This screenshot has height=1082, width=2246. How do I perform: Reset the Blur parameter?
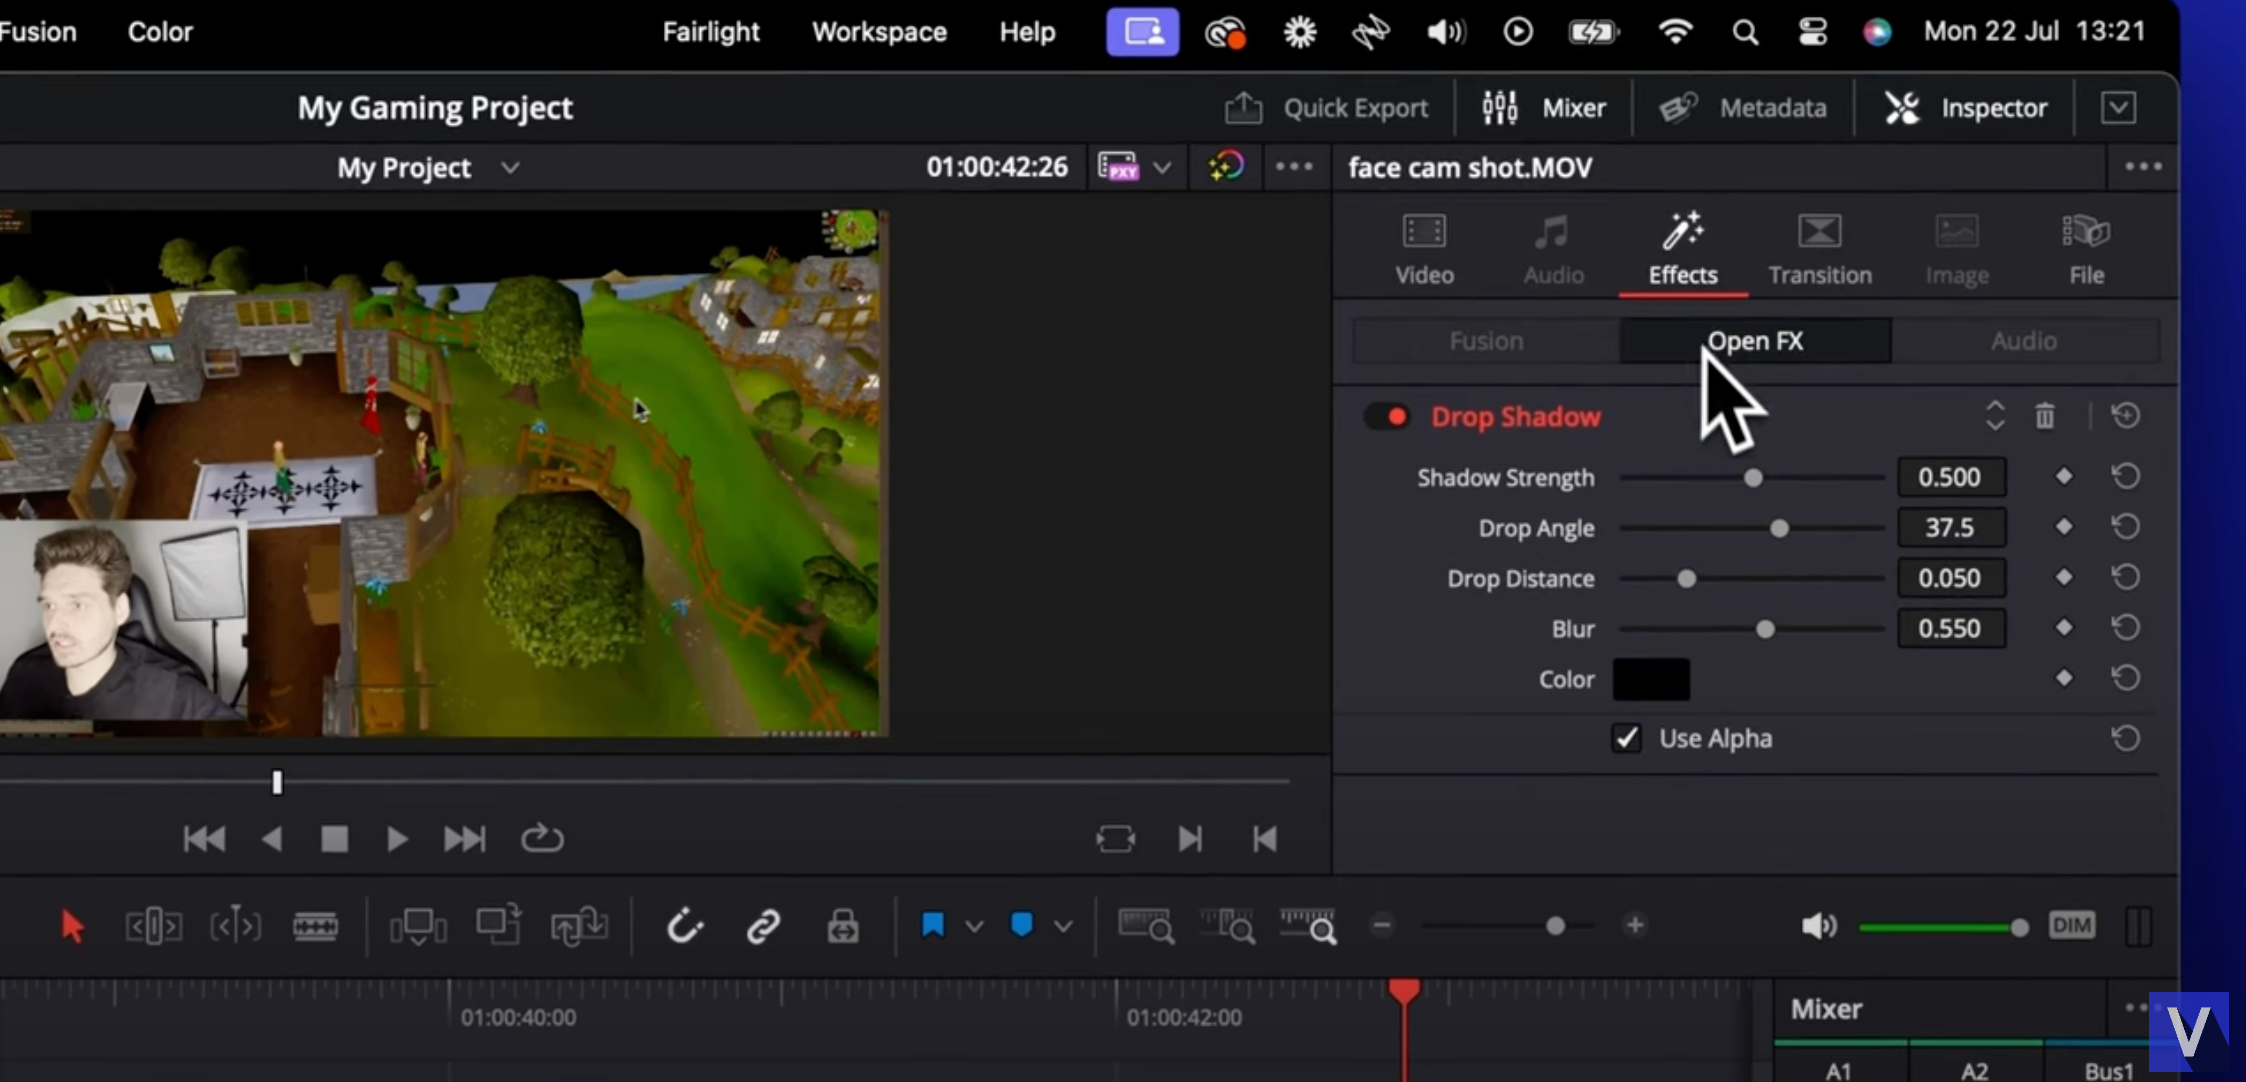click(x=2126, y=627)
